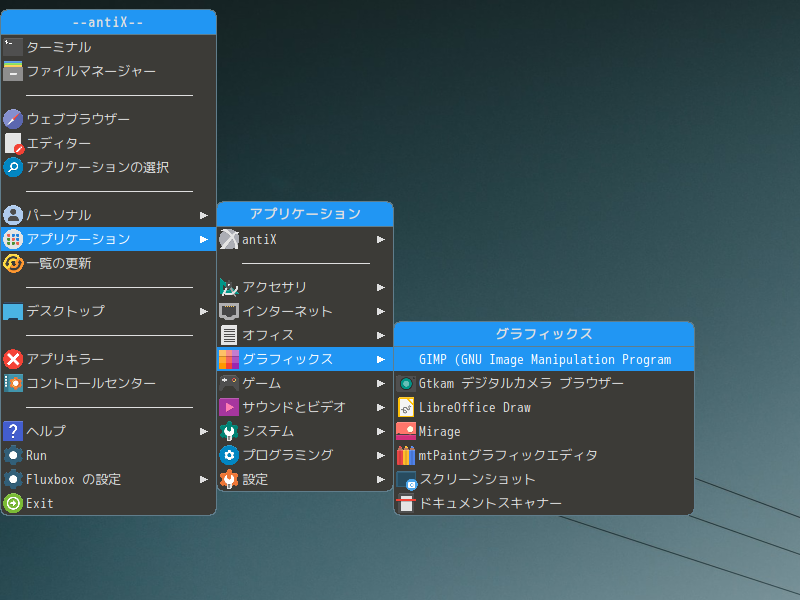Choose the 設定 category label

tap(255, 479)
